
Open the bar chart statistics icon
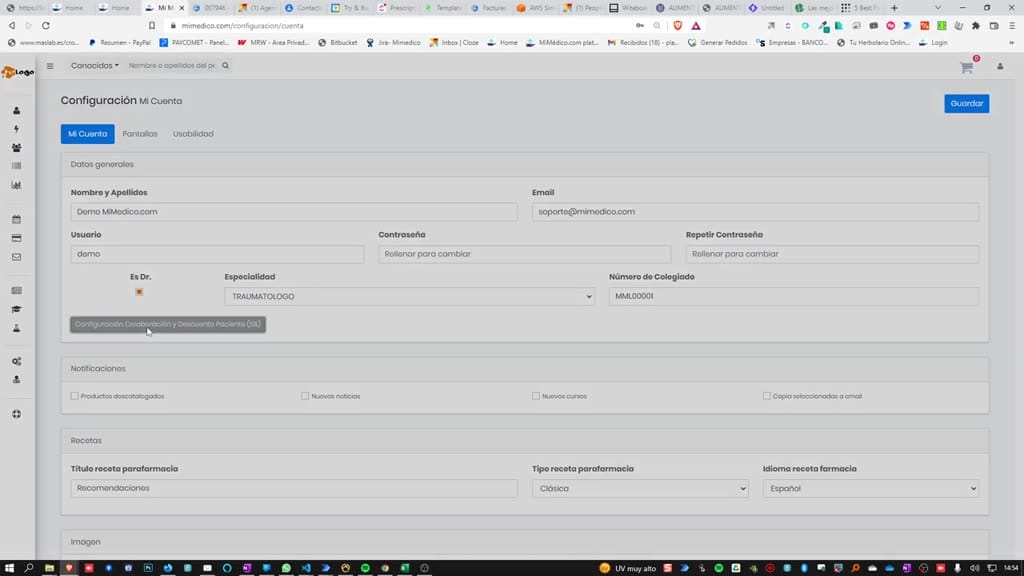(16, 185)
